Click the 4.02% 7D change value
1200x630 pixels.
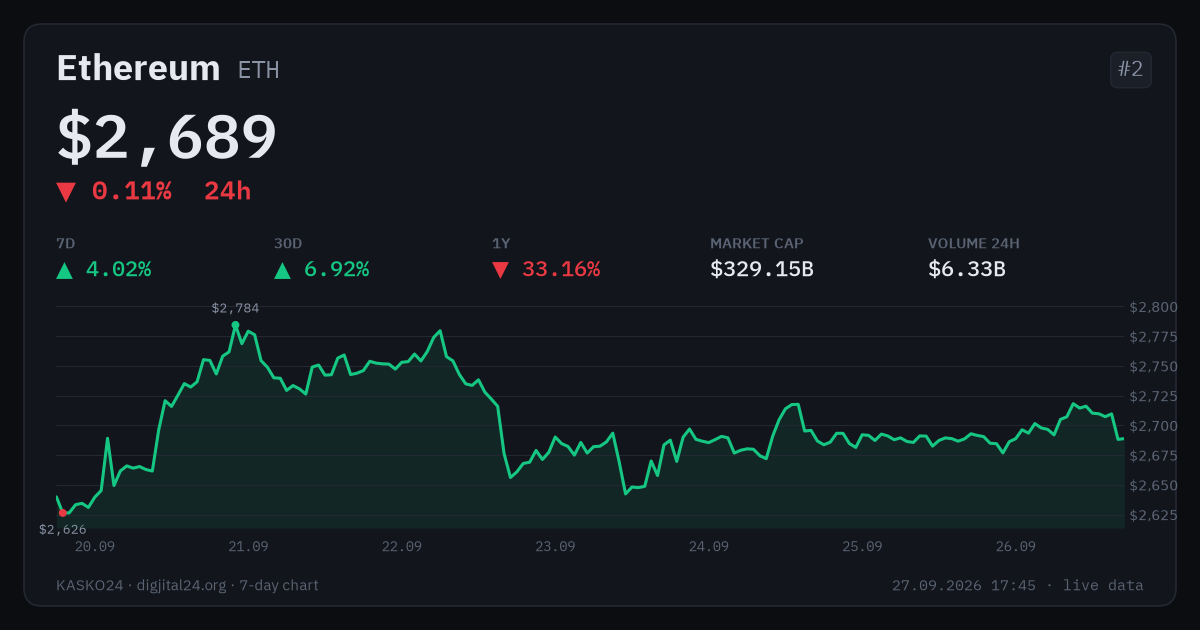pyautogui.click(x=118, y=269)
